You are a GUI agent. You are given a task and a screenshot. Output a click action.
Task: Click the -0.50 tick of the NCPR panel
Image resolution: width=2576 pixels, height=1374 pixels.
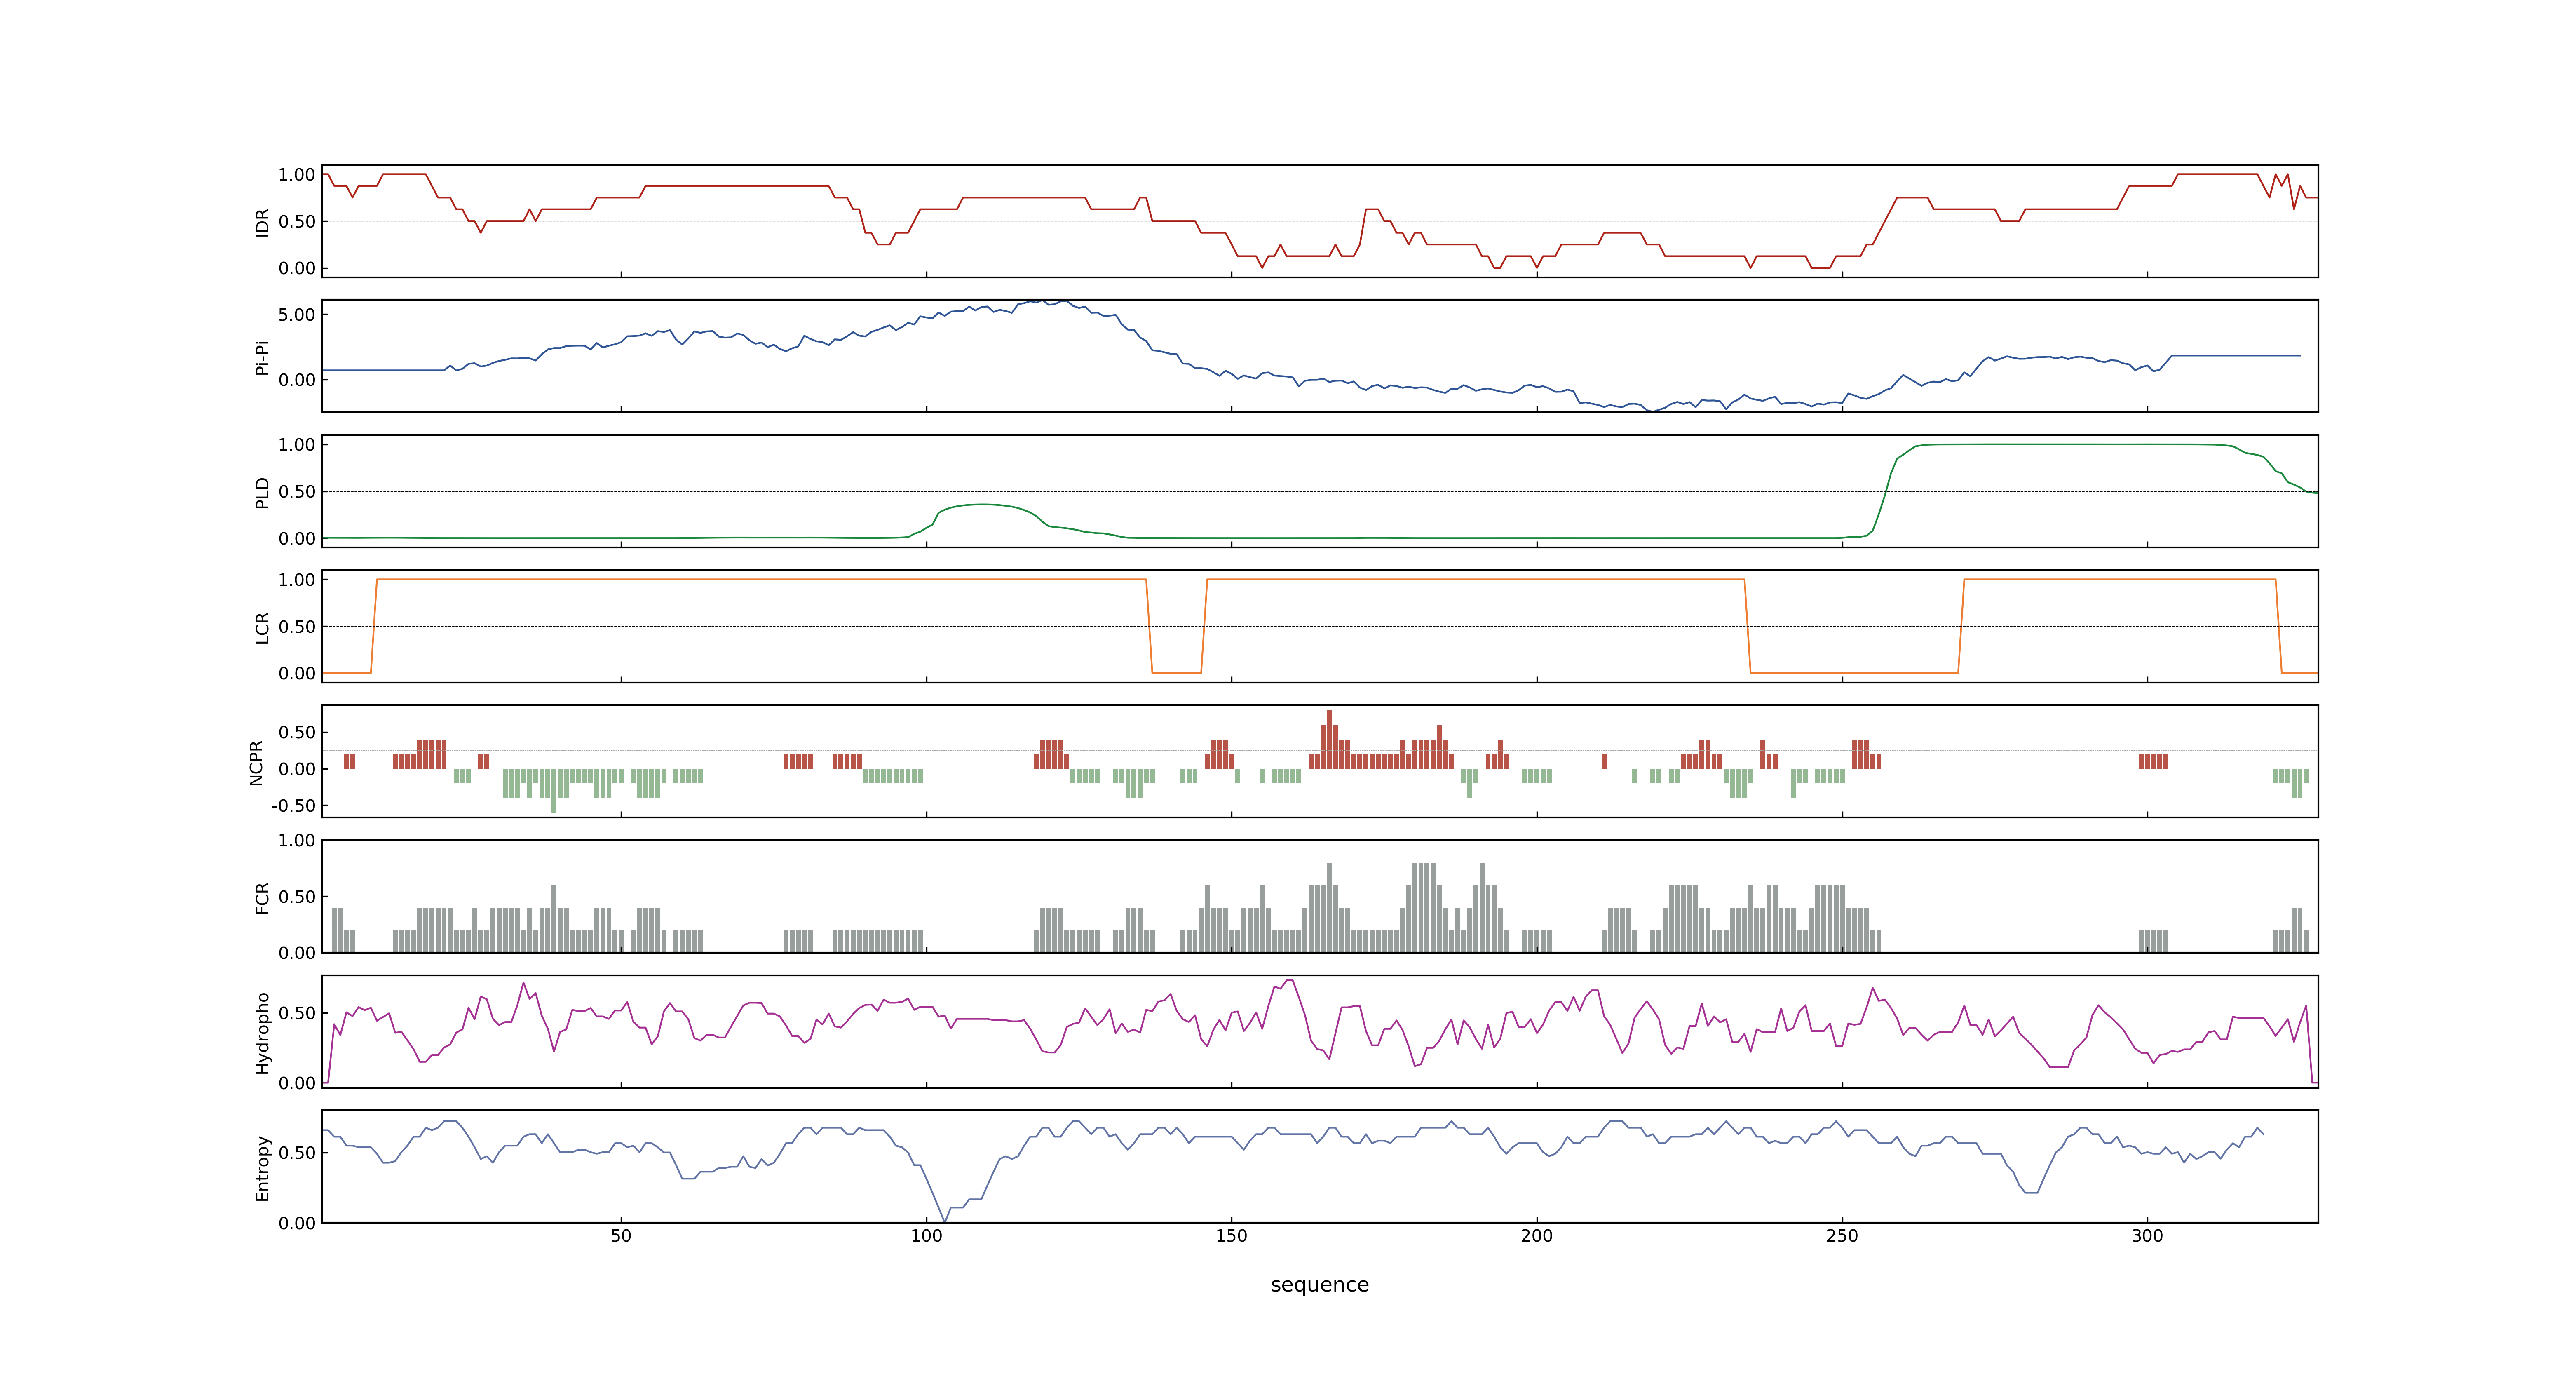point(294,806)
